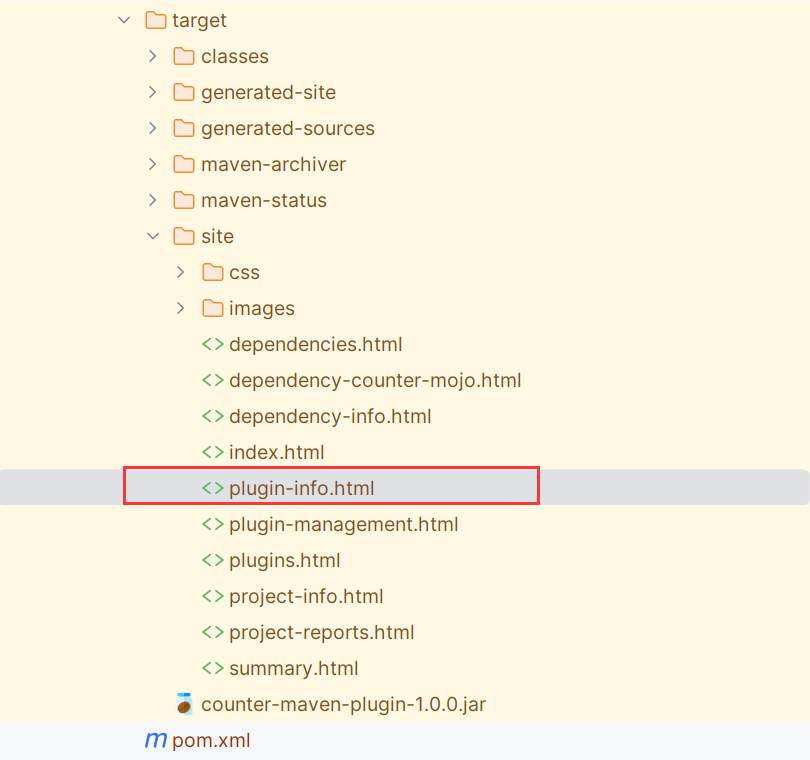Image resolution: width=810 pixels, height=760 pixels.
Task: Select dependency-counter-mojo.html in the tree
Action: click(x=375, y=380)
